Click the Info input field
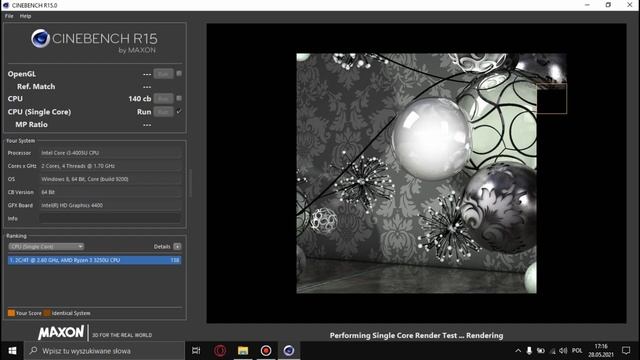 [110, 218]
